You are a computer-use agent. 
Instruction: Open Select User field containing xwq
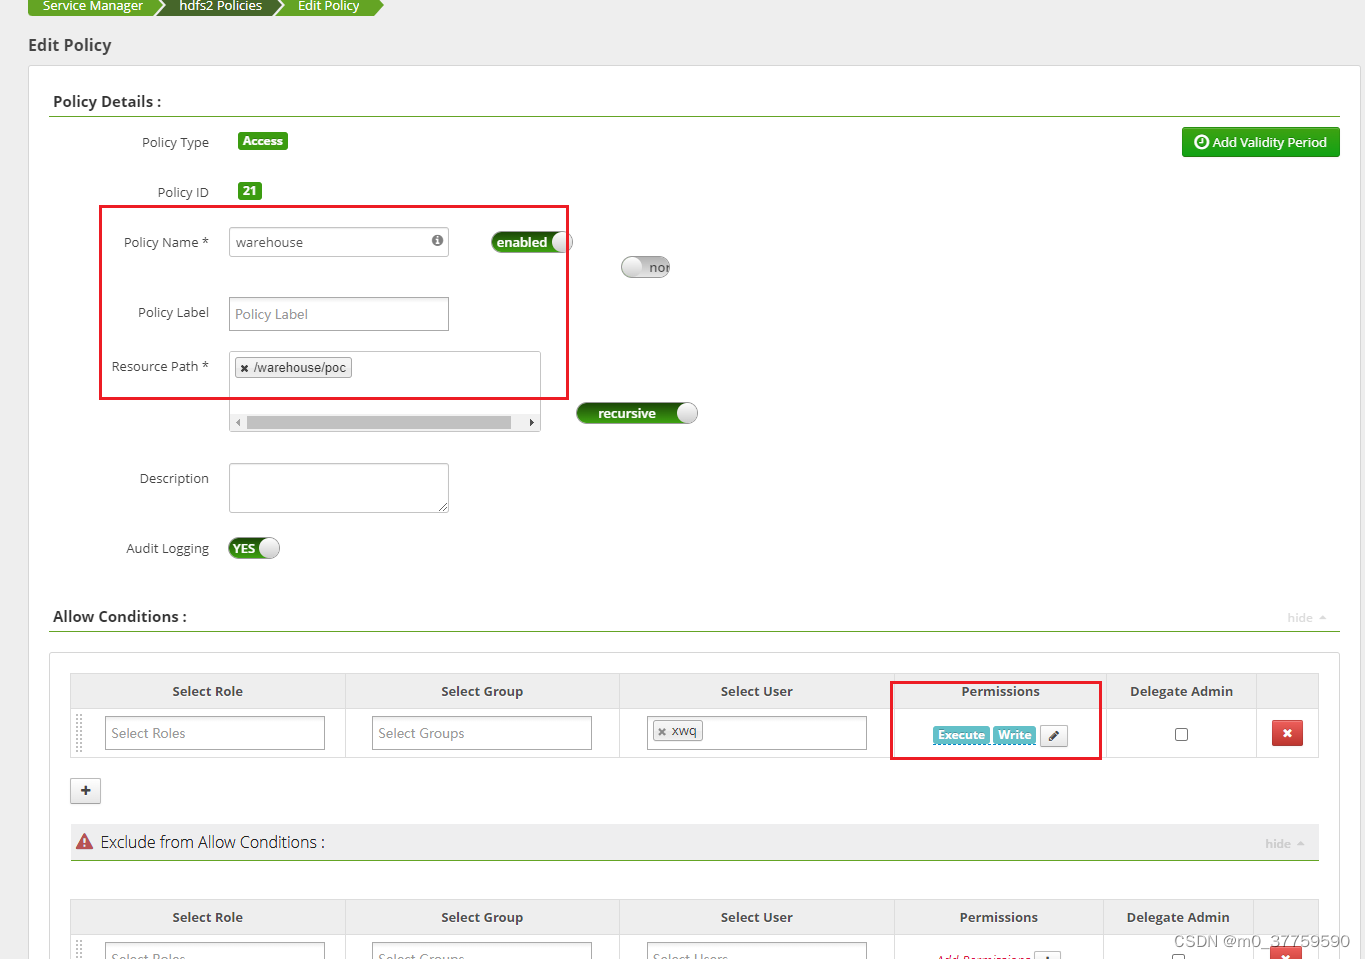click(x=757, y=733)
